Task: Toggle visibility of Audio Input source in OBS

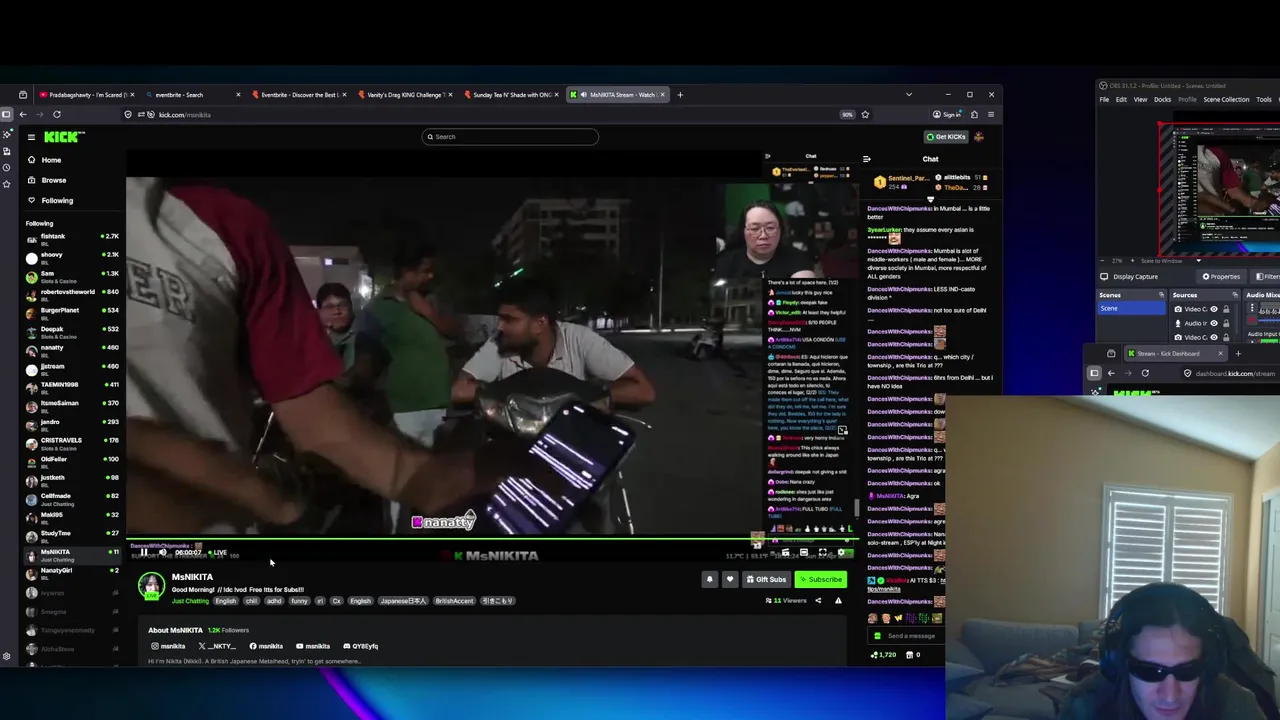Action: 1214,323
